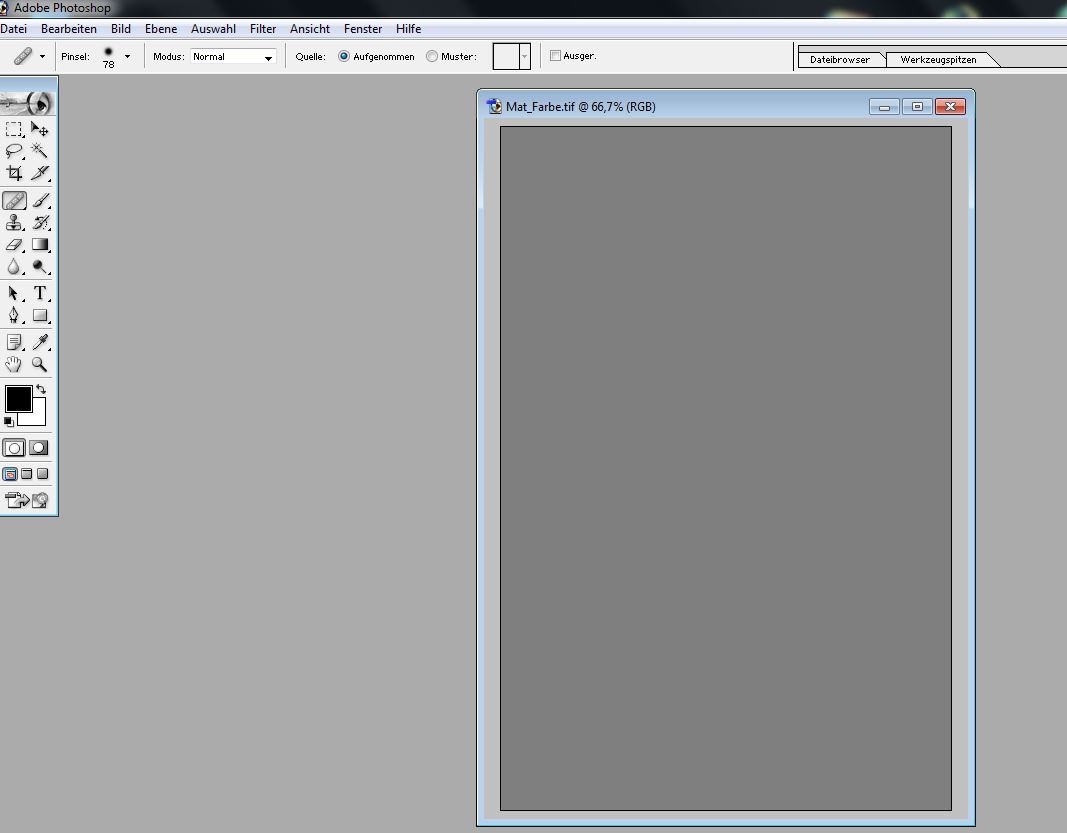
Task: Open the tool preset picker dropdown
Action: pyautogui.click(x=42, y=56)
